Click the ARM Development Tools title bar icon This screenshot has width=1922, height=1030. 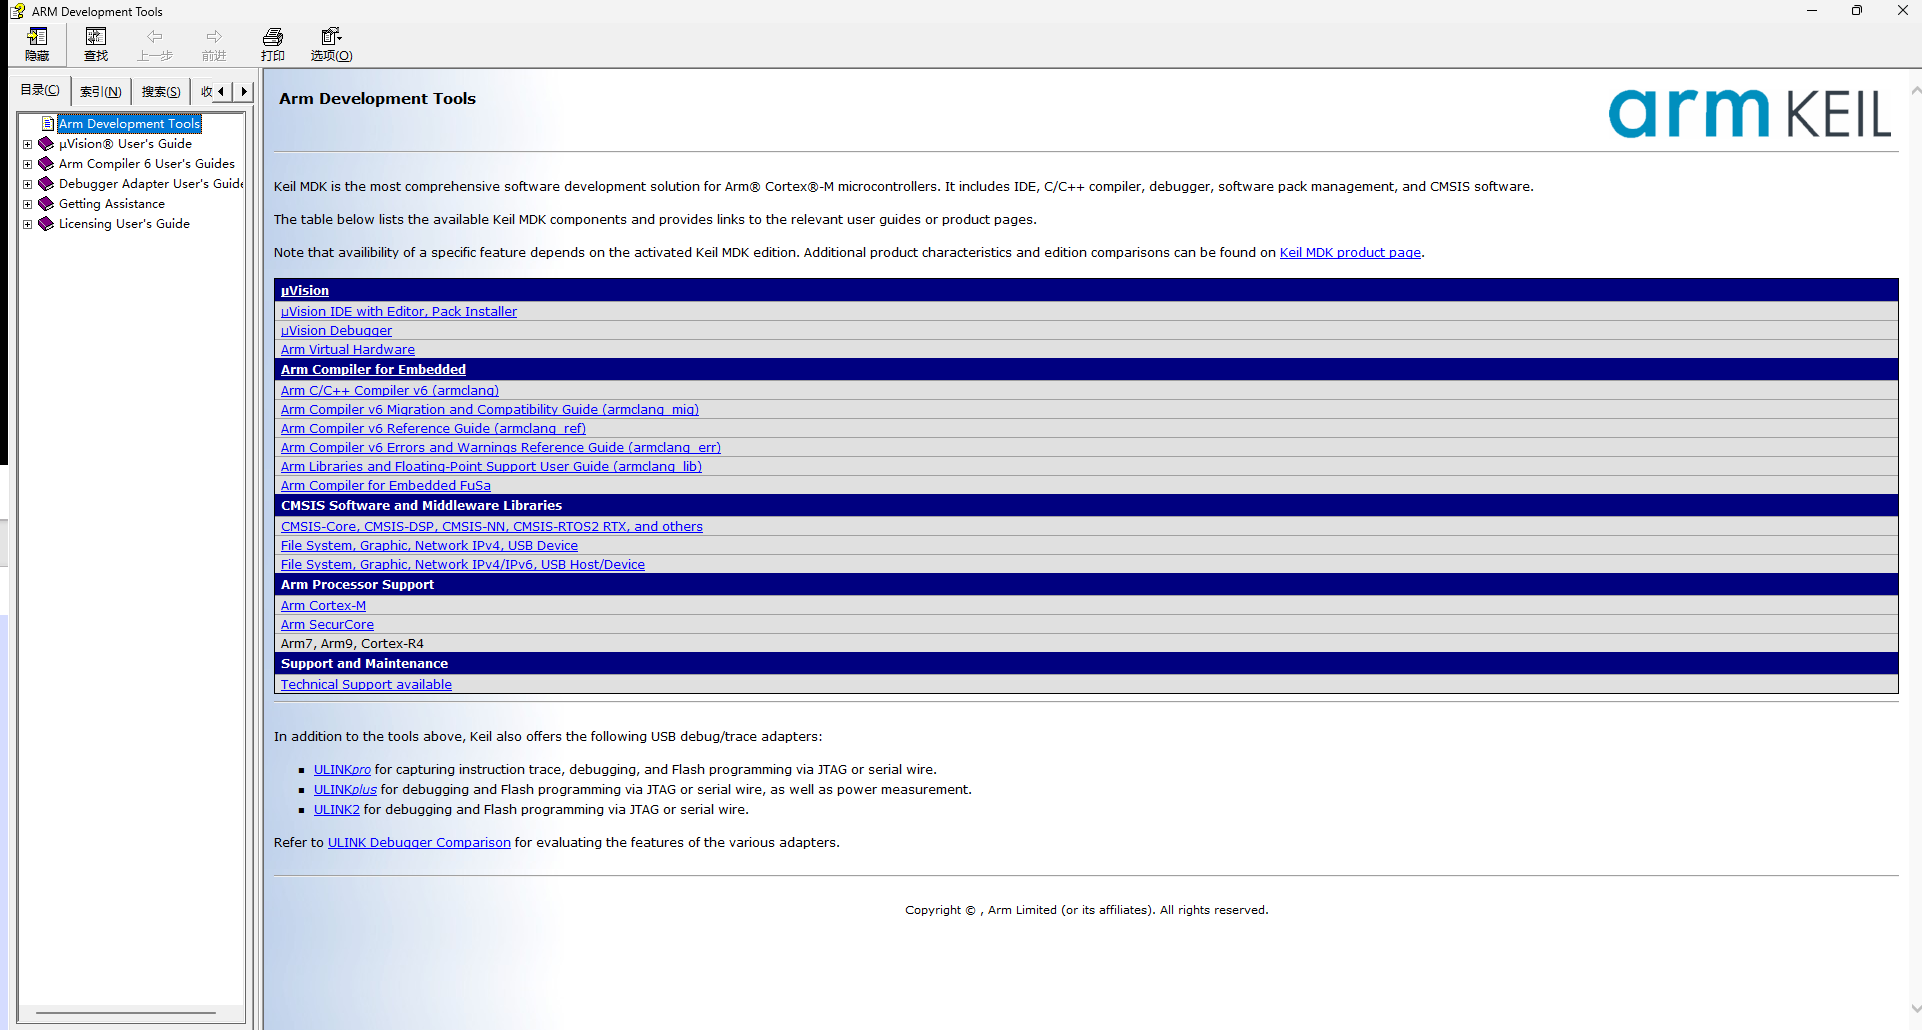point(17,11)
